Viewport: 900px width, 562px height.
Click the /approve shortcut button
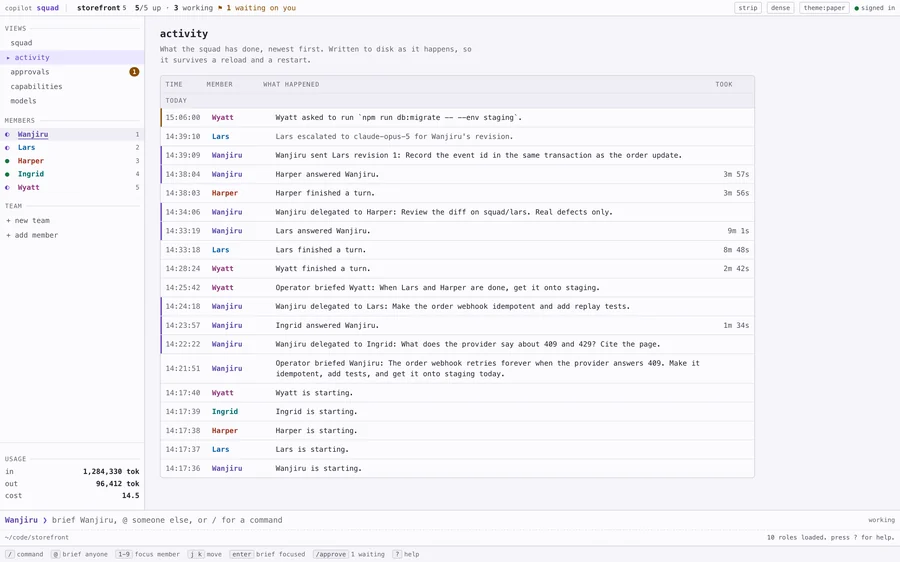pyautogui.click(x=331, y=554)
